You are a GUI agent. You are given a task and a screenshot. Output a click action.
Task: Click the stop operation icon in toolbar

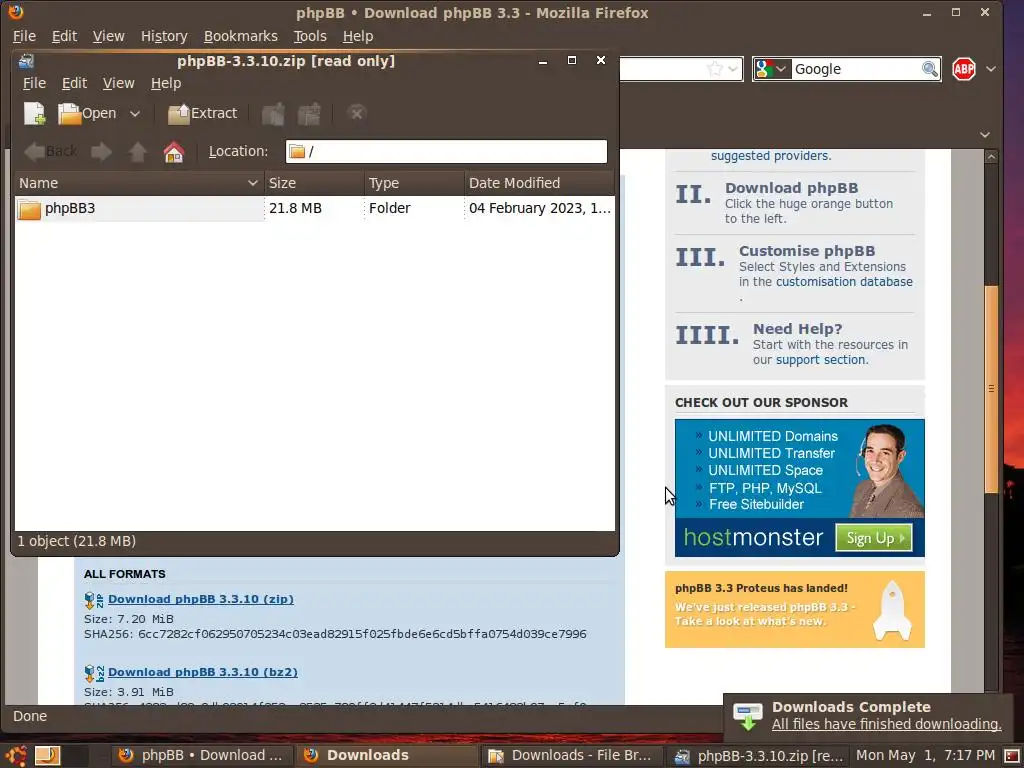(357, 114)
